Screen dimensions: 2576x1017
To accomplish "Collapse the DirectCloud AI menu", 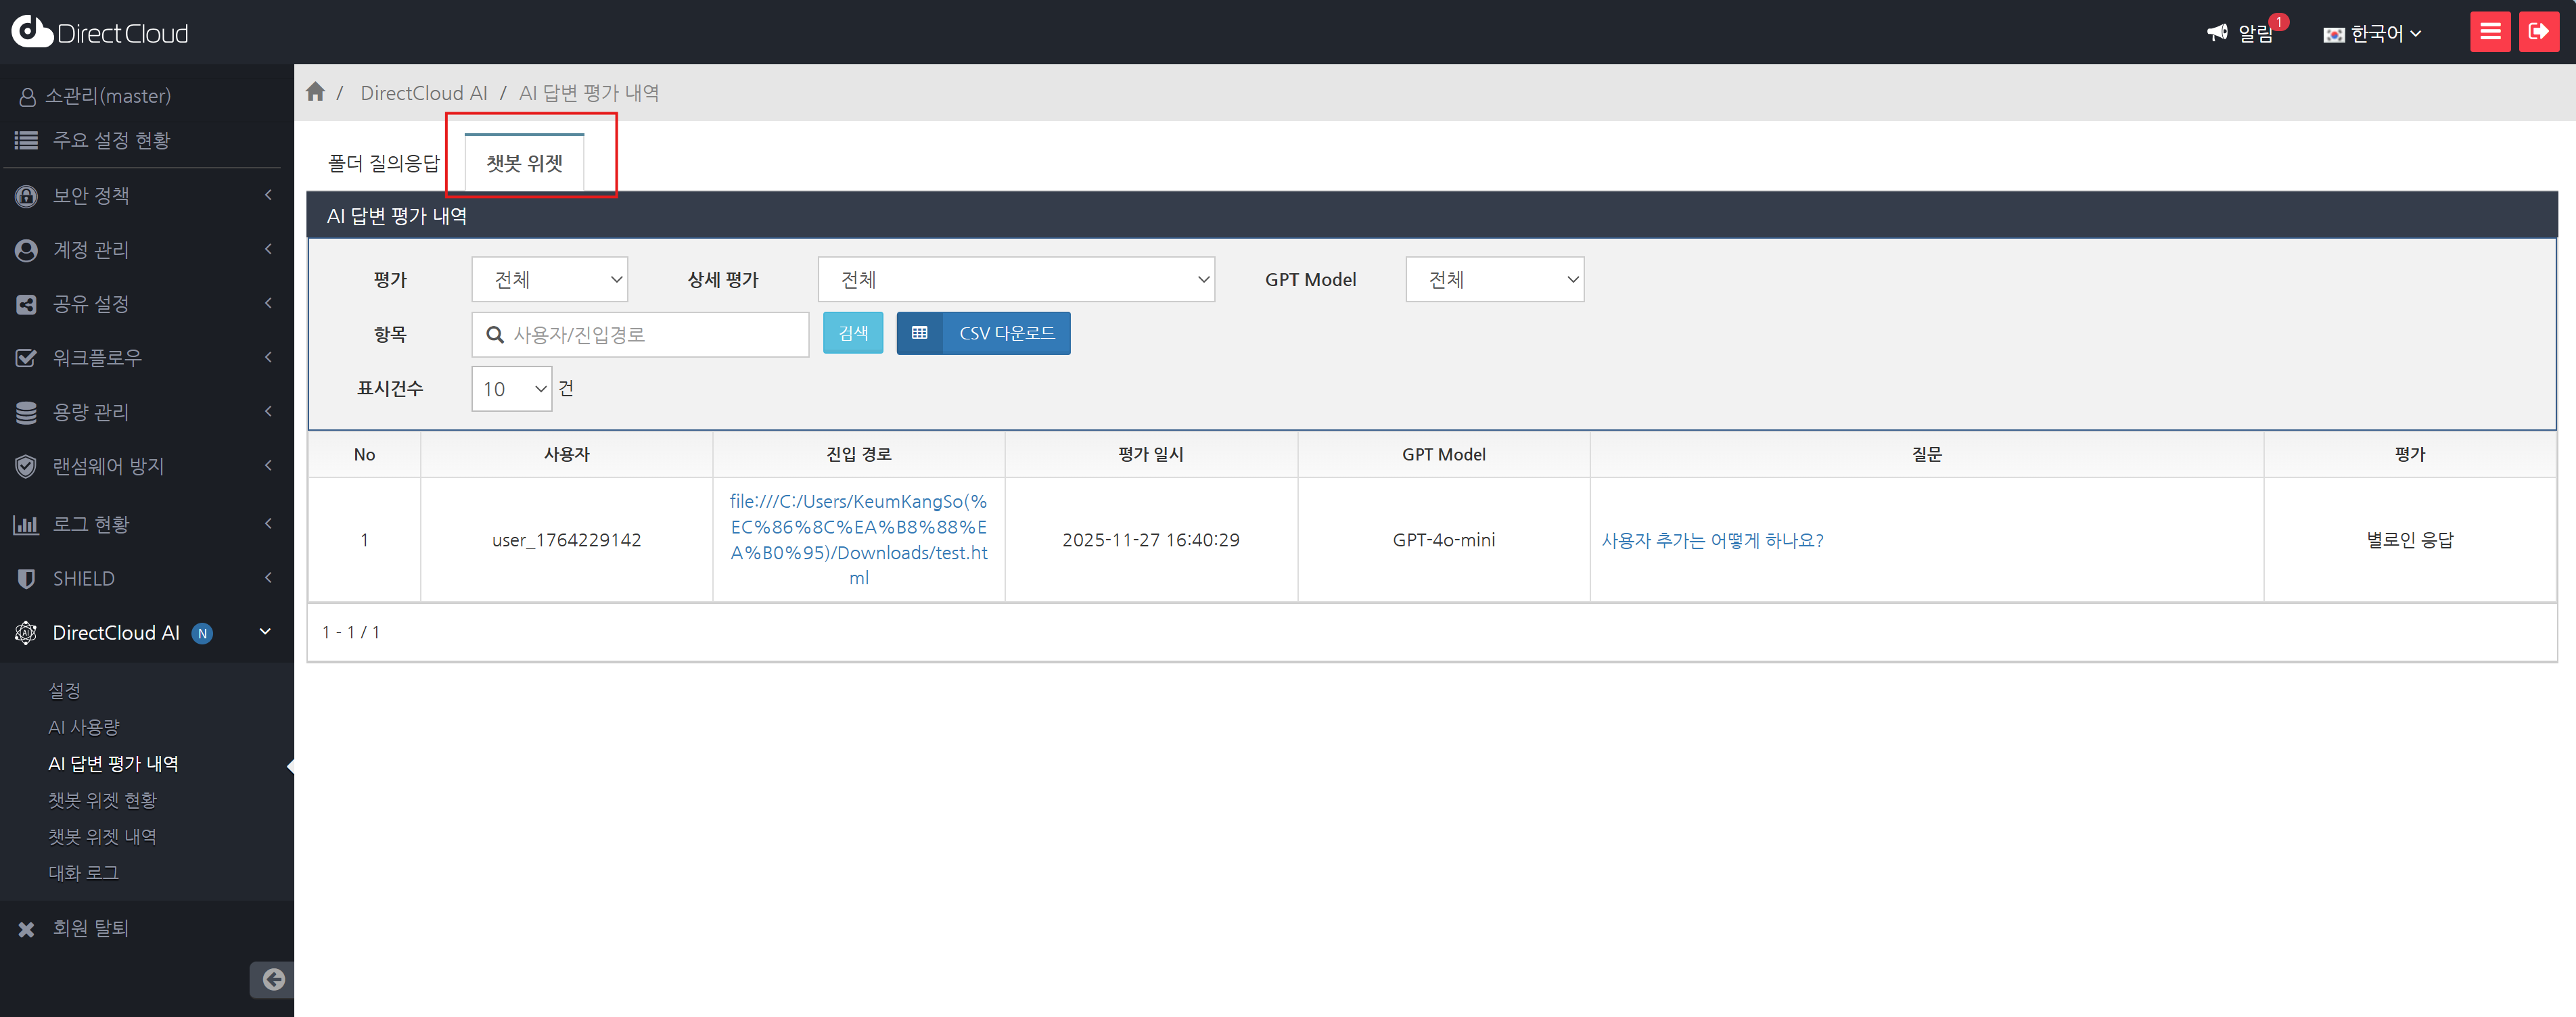I will click(x=265, y=632).
